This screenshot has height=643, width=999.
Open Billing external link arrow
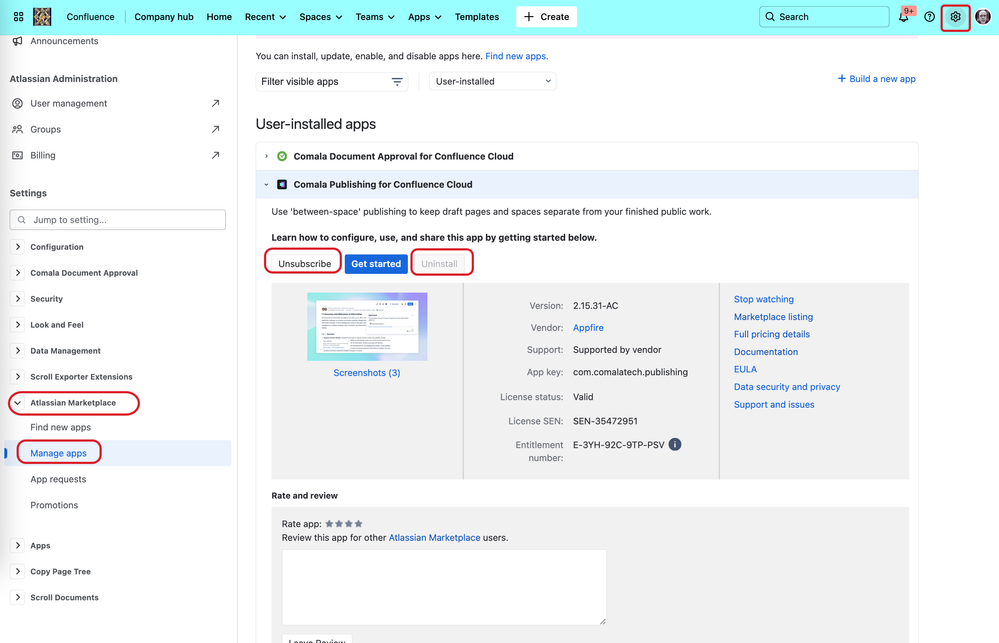tap(215, 155)
